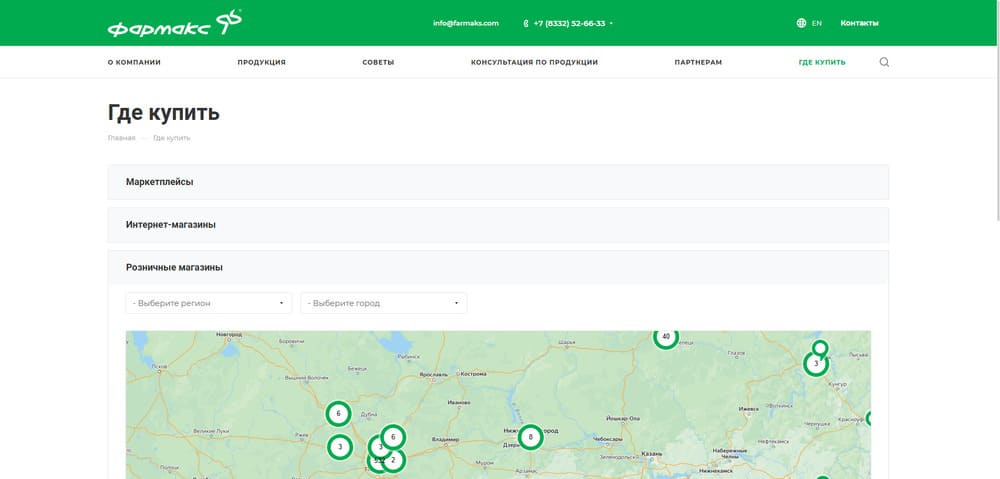
Task: Open the 'Выберите регион' dropdown
Action: coord(208,303)
